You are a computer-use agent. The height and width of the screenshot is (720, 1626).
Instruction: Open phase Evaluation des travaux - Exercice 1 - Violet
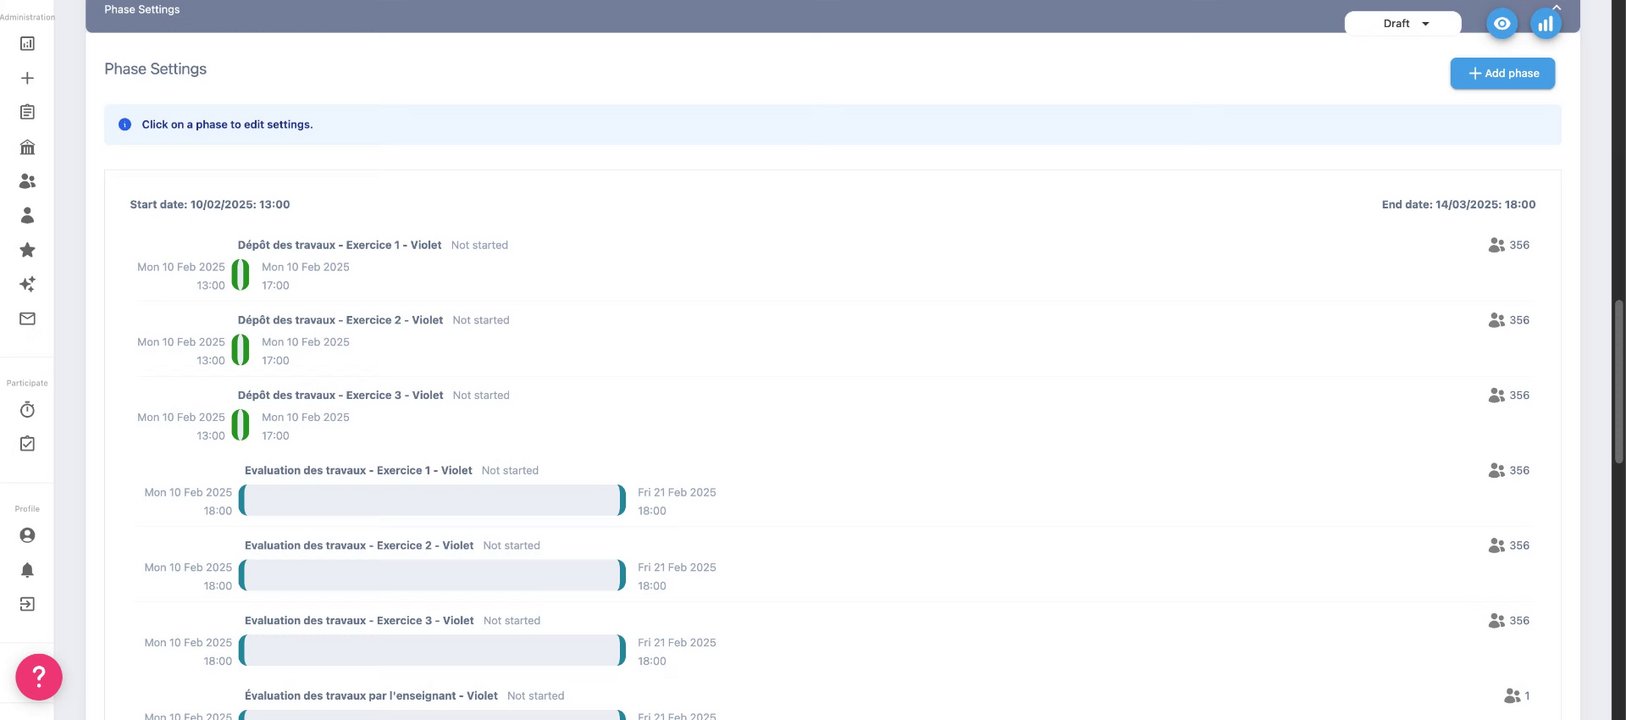(358, 470)
